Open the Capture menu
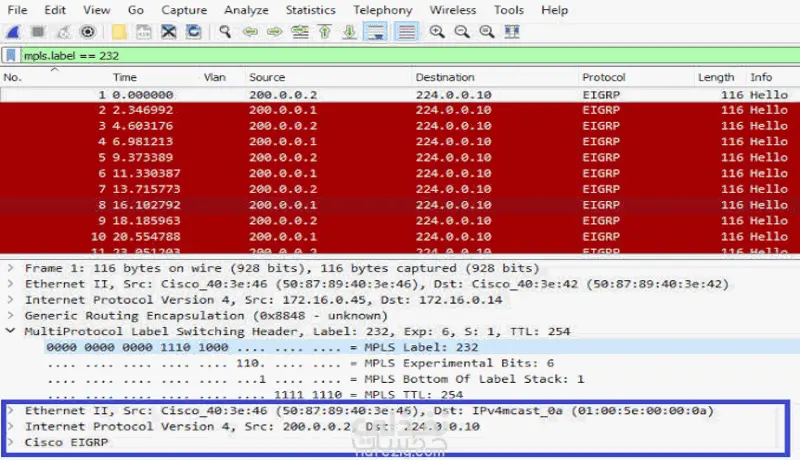This screenshot has width=800, height=460. point(184,10)
